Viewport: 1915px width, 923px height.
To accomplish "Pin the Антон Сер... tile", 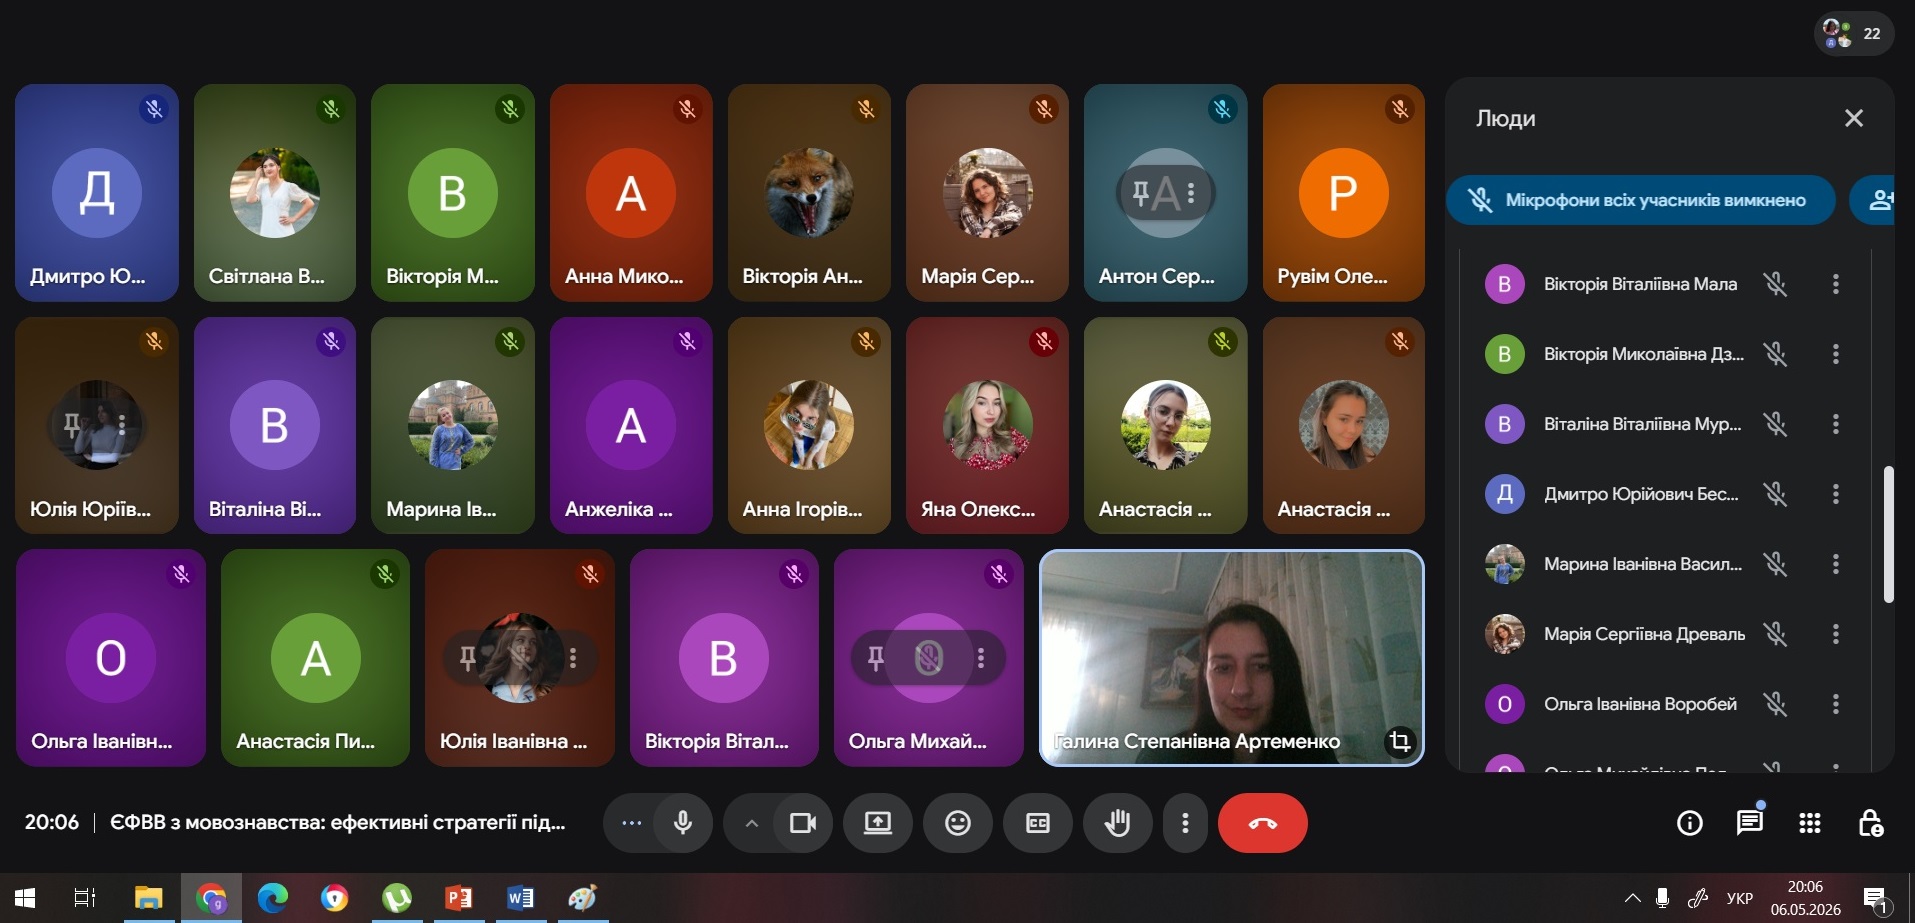I will pyautogui.click(x=1140, y=193).
